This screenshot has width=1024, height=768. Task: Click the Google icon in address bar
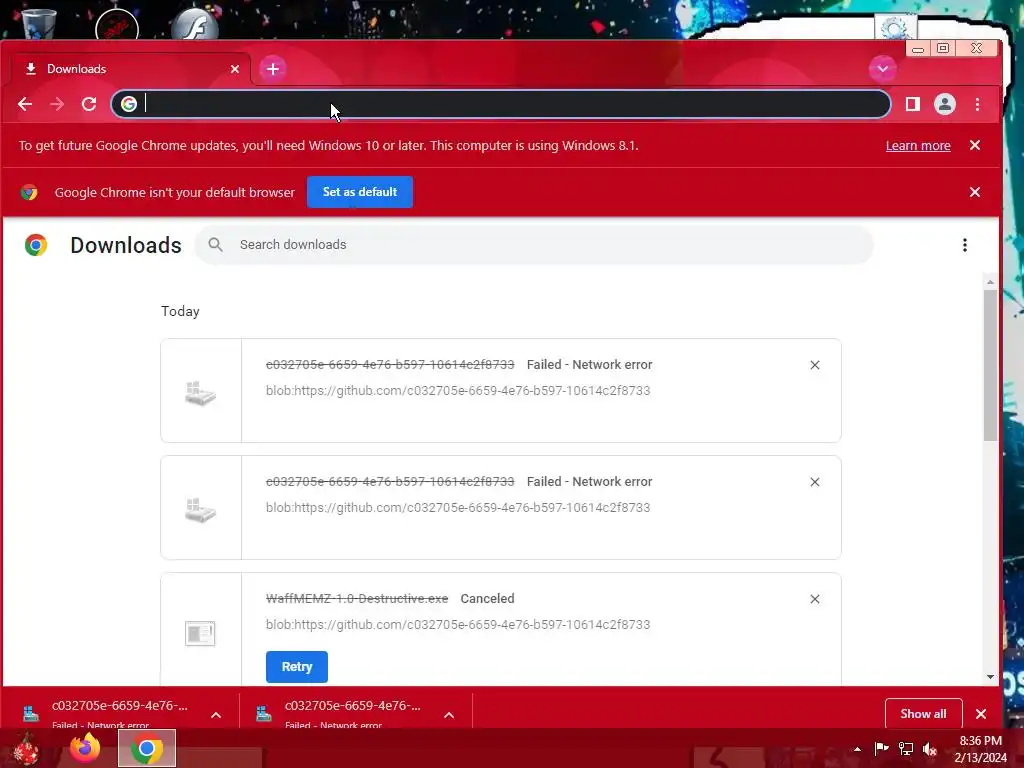coord(129,104)
